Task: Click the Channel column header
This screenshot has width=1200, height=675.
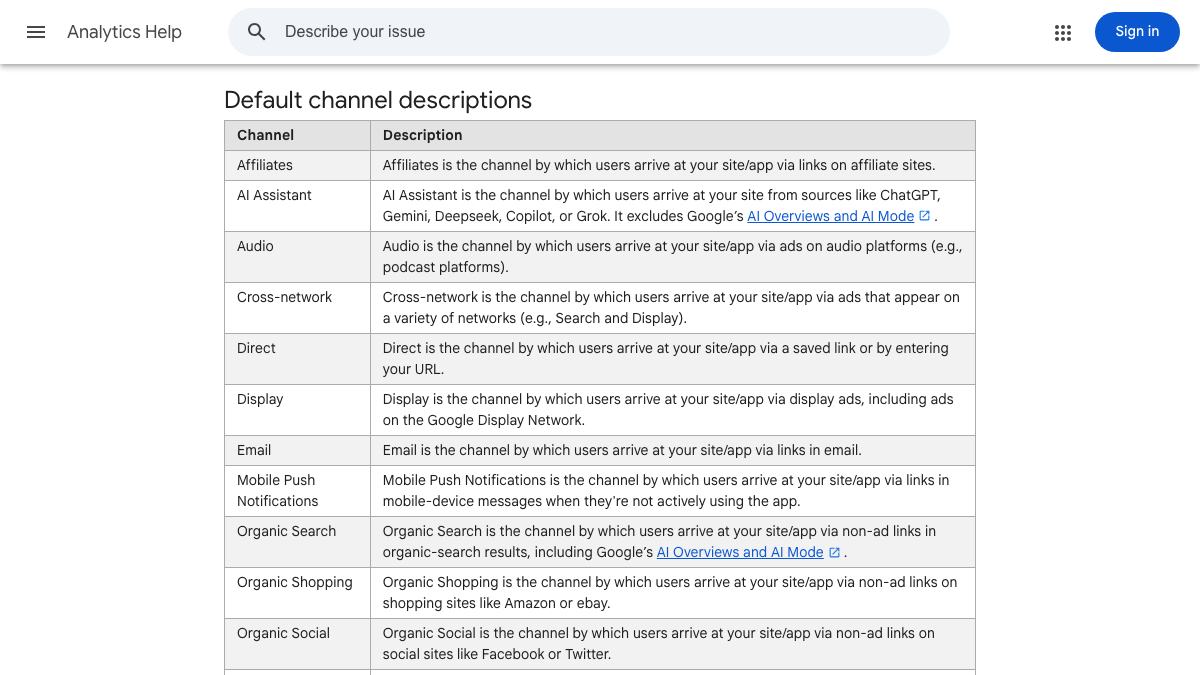Action: (x=298, y=135)
